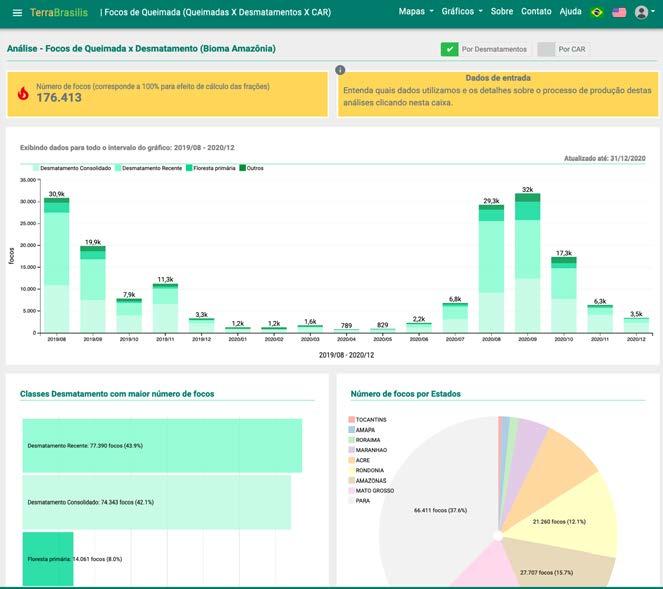Click the x-axis title 2019/08 - 2020/12
This screenshot has height=589, width=663.
[346, 355]
